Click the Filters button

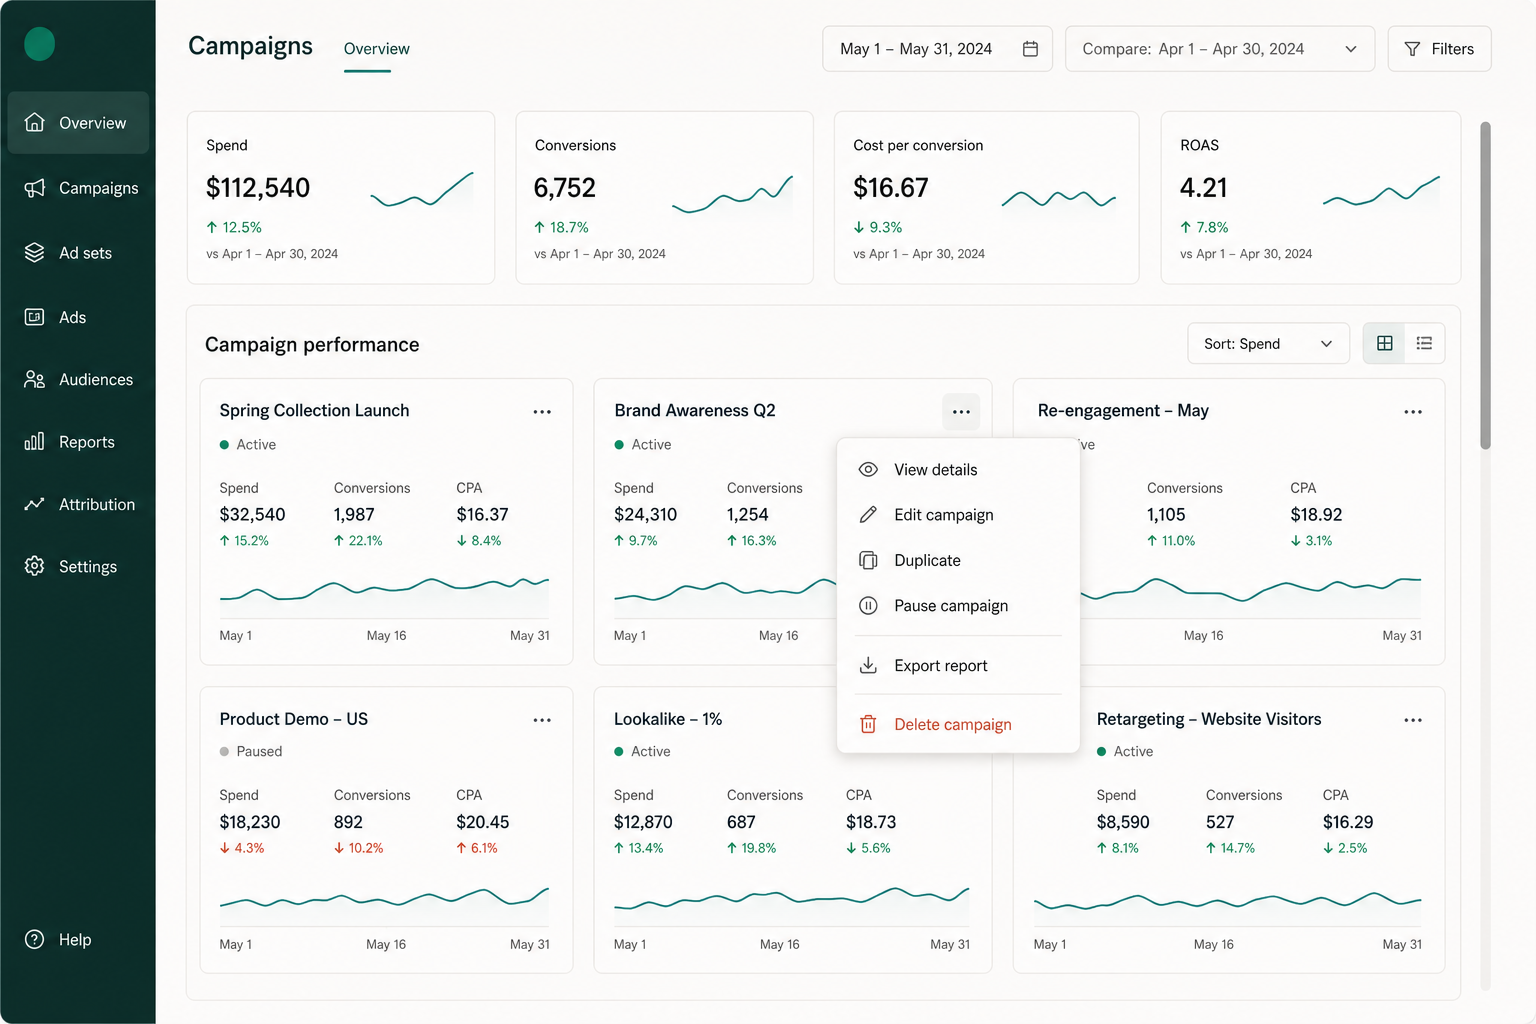(1439, 49)
